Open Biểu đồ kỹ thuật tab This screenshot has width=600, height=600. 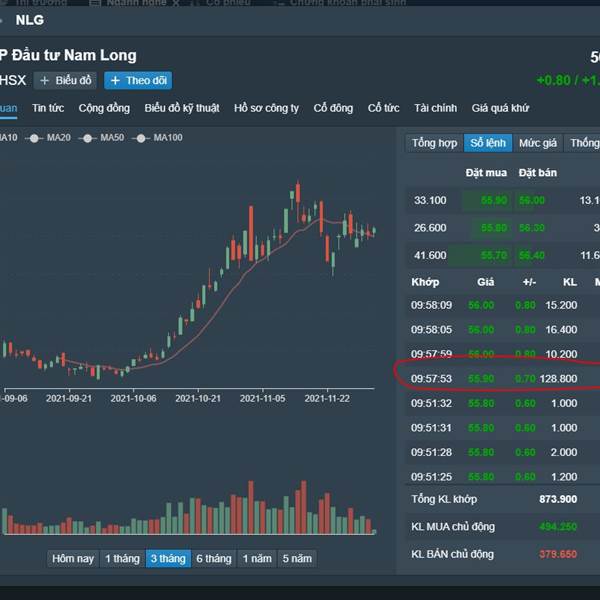pyautogui.click(x=182, y=108)
